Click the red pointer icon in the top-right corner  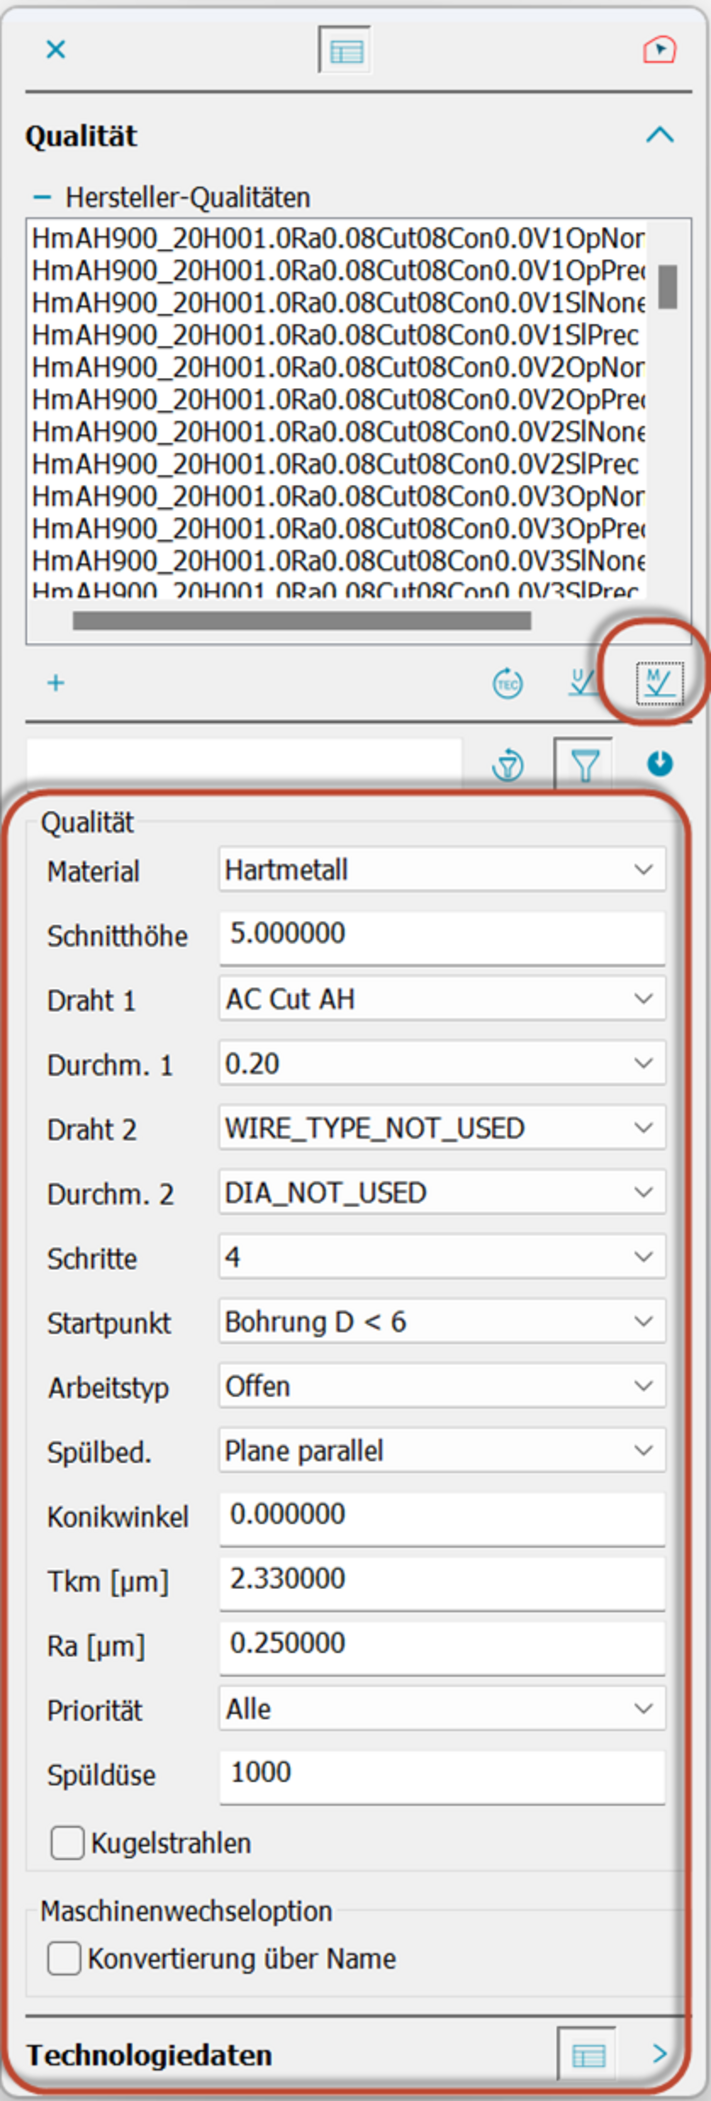659,50
